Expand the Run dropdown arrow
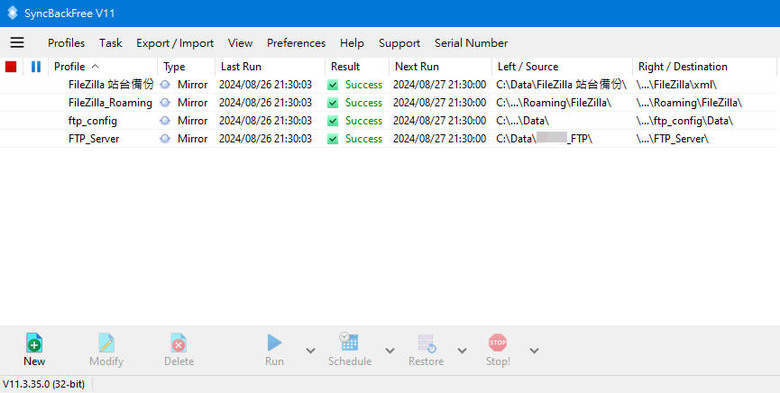The width and height of the screenshot is (780, 393). (x=310, y=351)
